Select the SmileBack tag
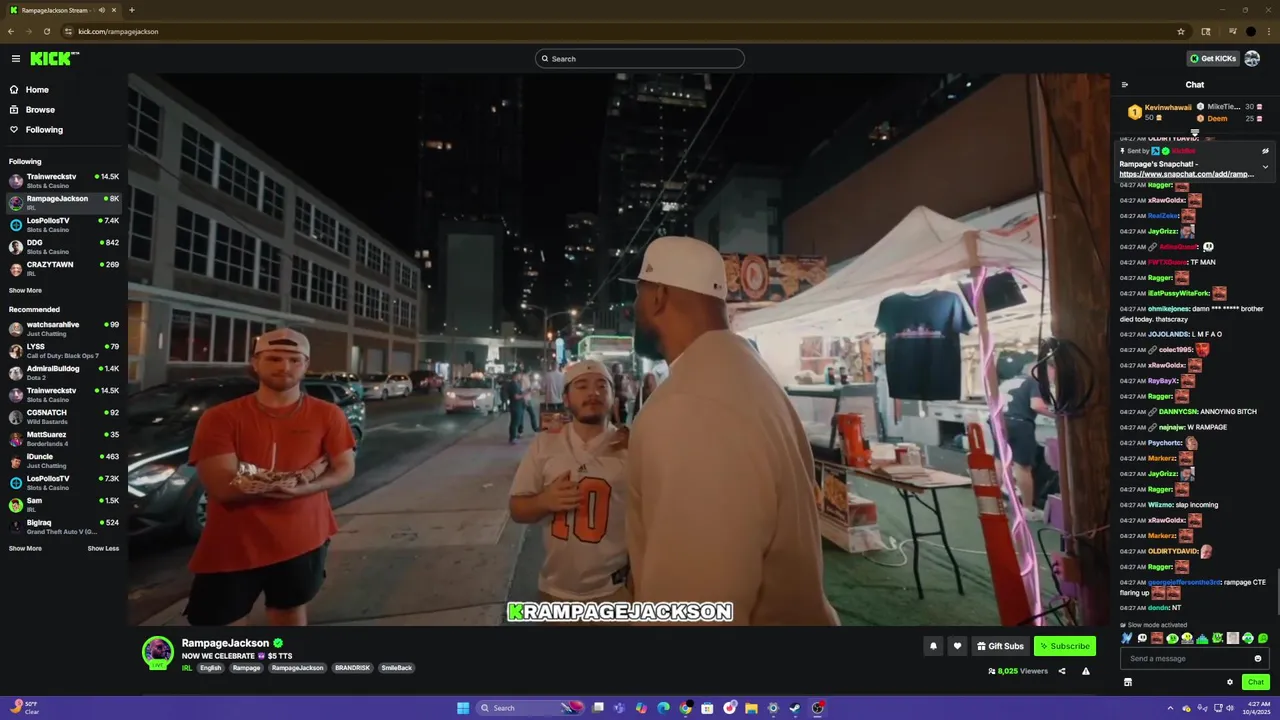 396,668
